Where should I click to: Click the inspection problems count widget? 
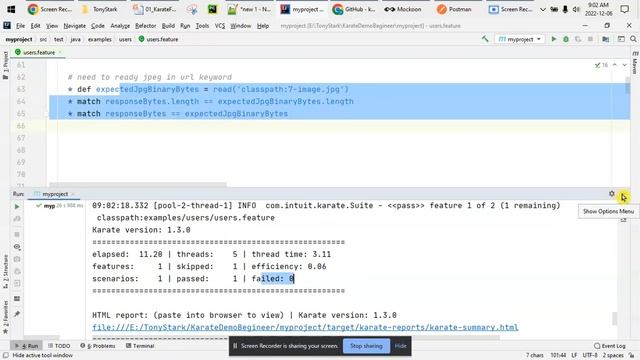(x=601, y=65)
